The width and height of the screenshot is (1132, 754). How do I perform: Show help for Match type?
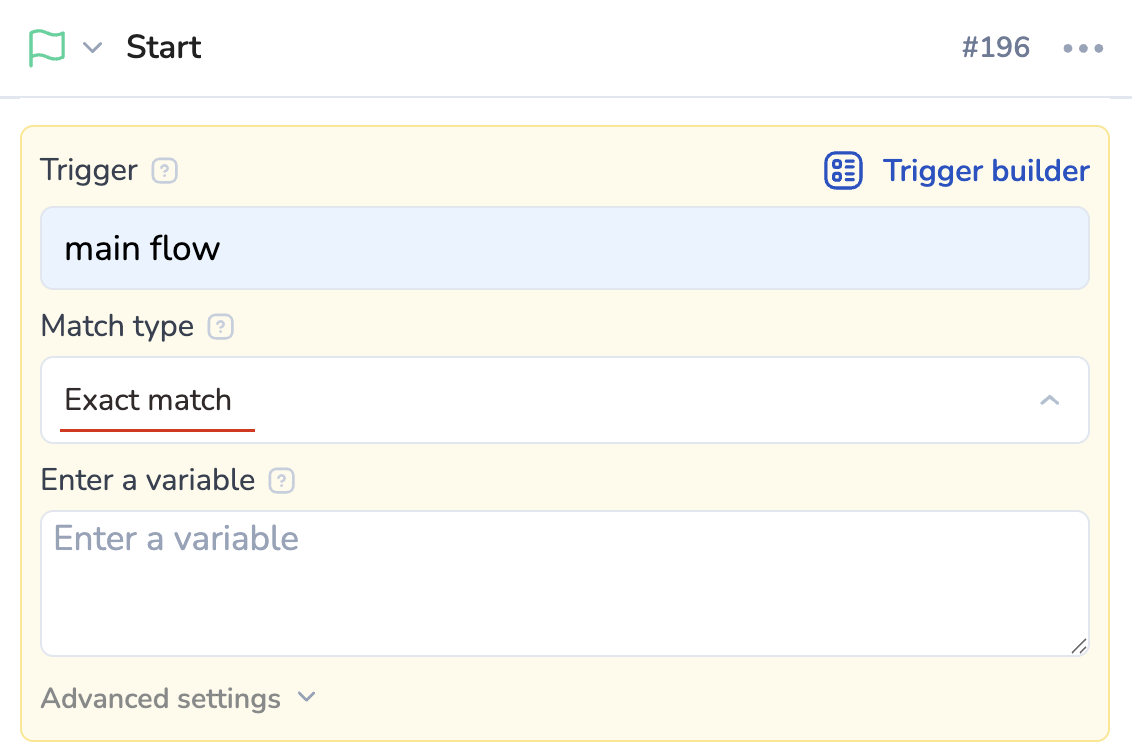point(220,327)
